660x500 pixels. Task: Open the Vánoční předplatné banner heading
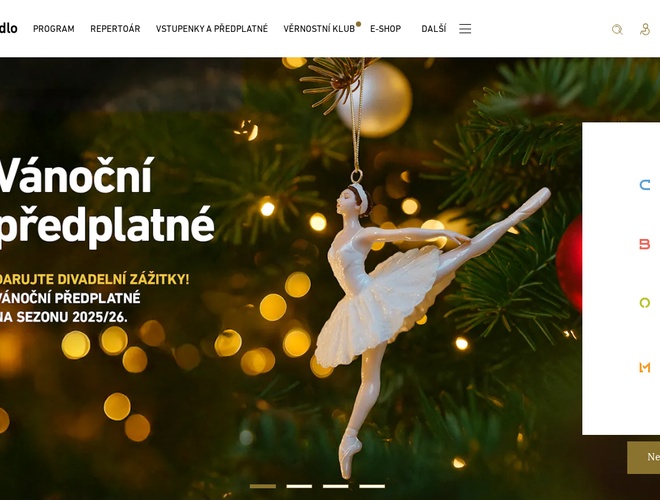pyautogui.click(x=107, y=201)
